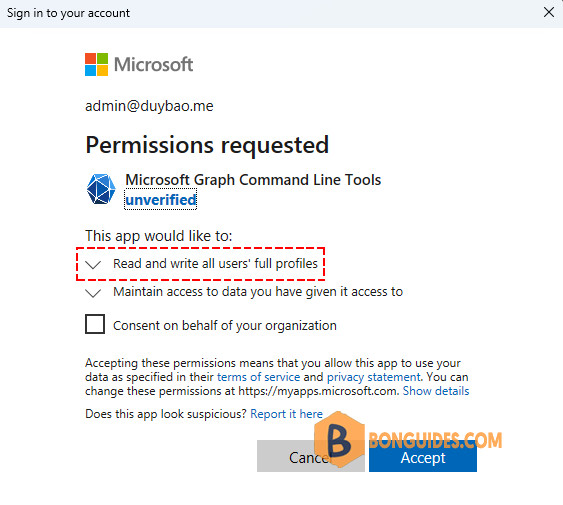Expand Read and write all users' full profiles
This screenshot has height=505, width=563.
93,265
